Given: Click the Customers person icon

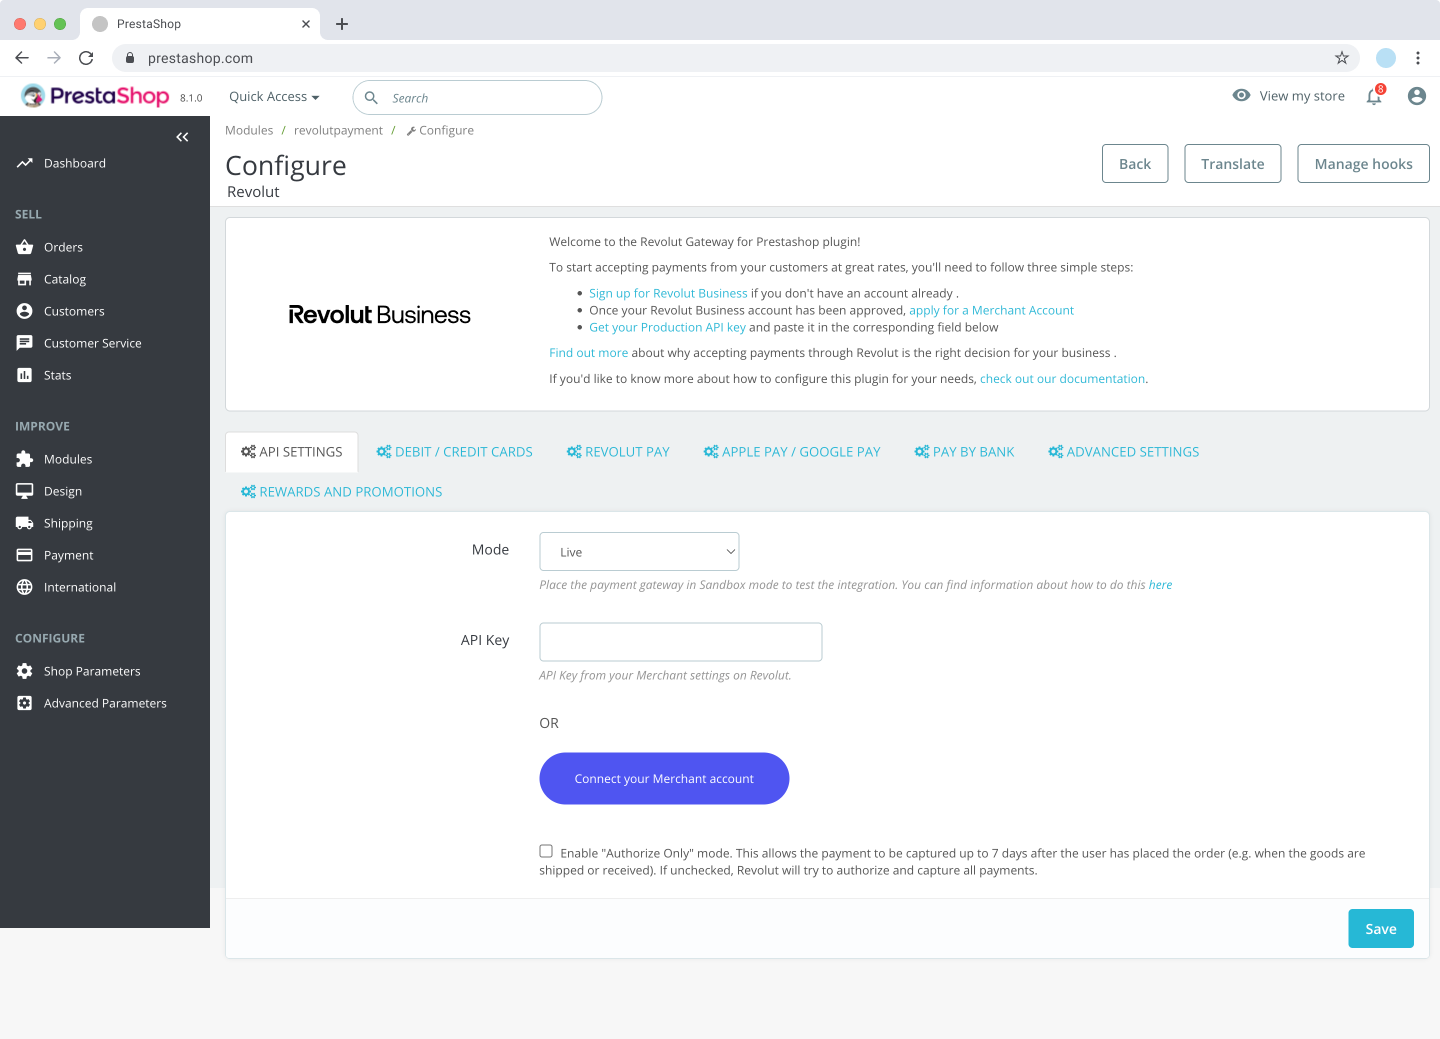Looking at the screenshot, I should pos(25,311).
